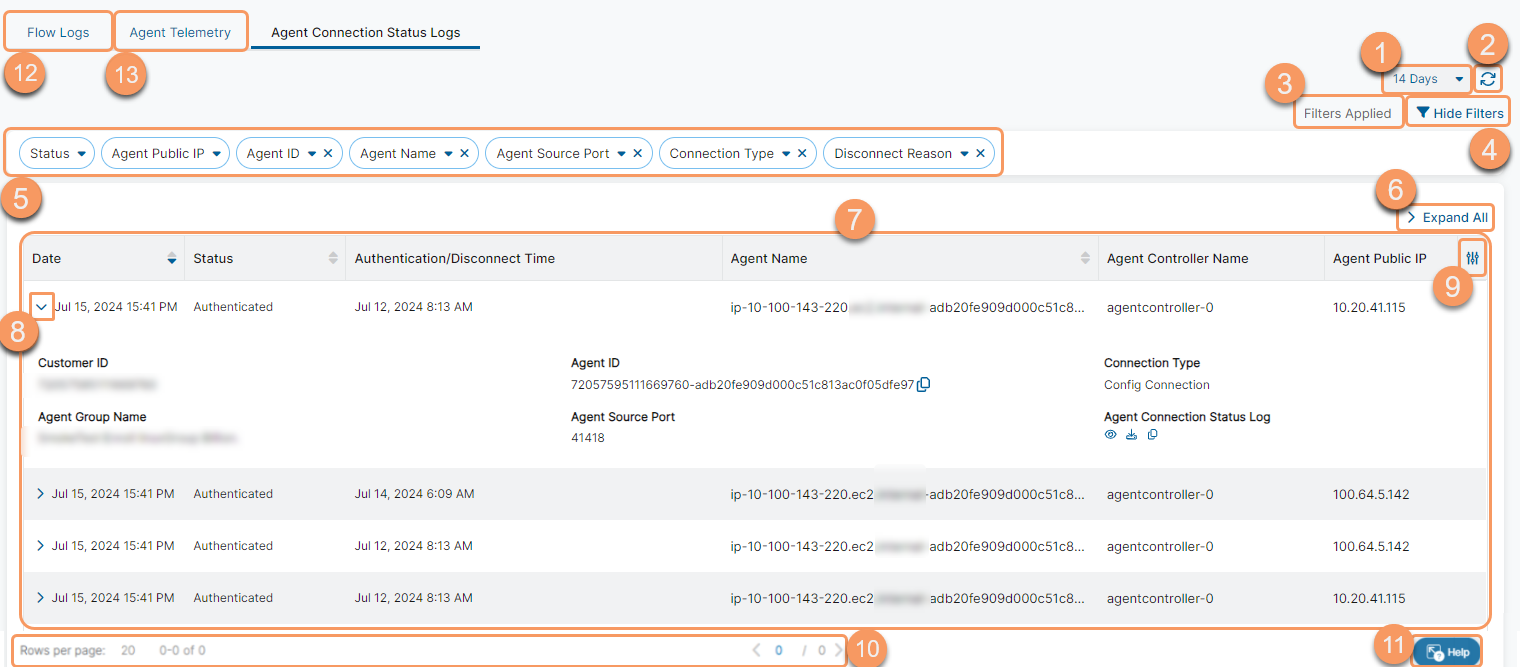
Task: Collapse the expanded Jul 15 log entry
Action: click(40, 306)
